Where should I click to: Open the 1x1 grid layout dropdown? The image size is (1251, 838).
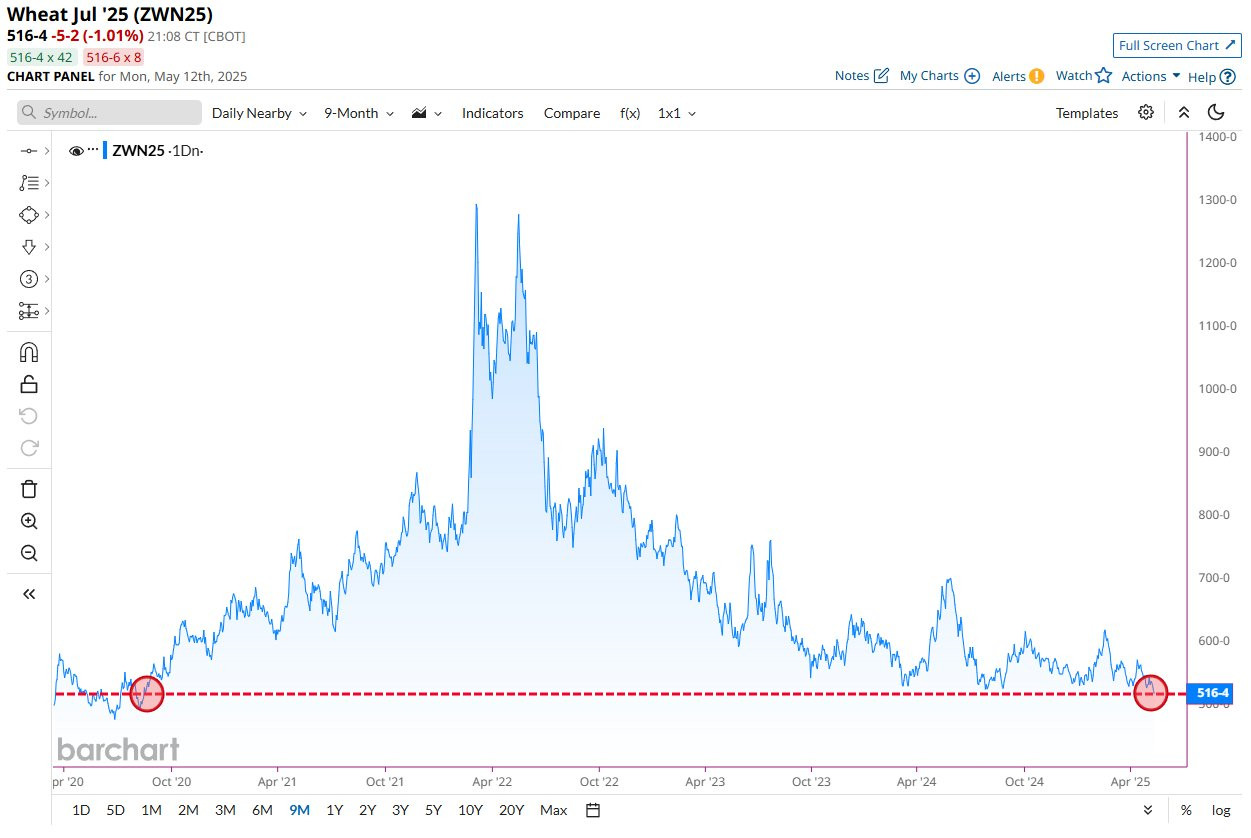pos(677,113)
